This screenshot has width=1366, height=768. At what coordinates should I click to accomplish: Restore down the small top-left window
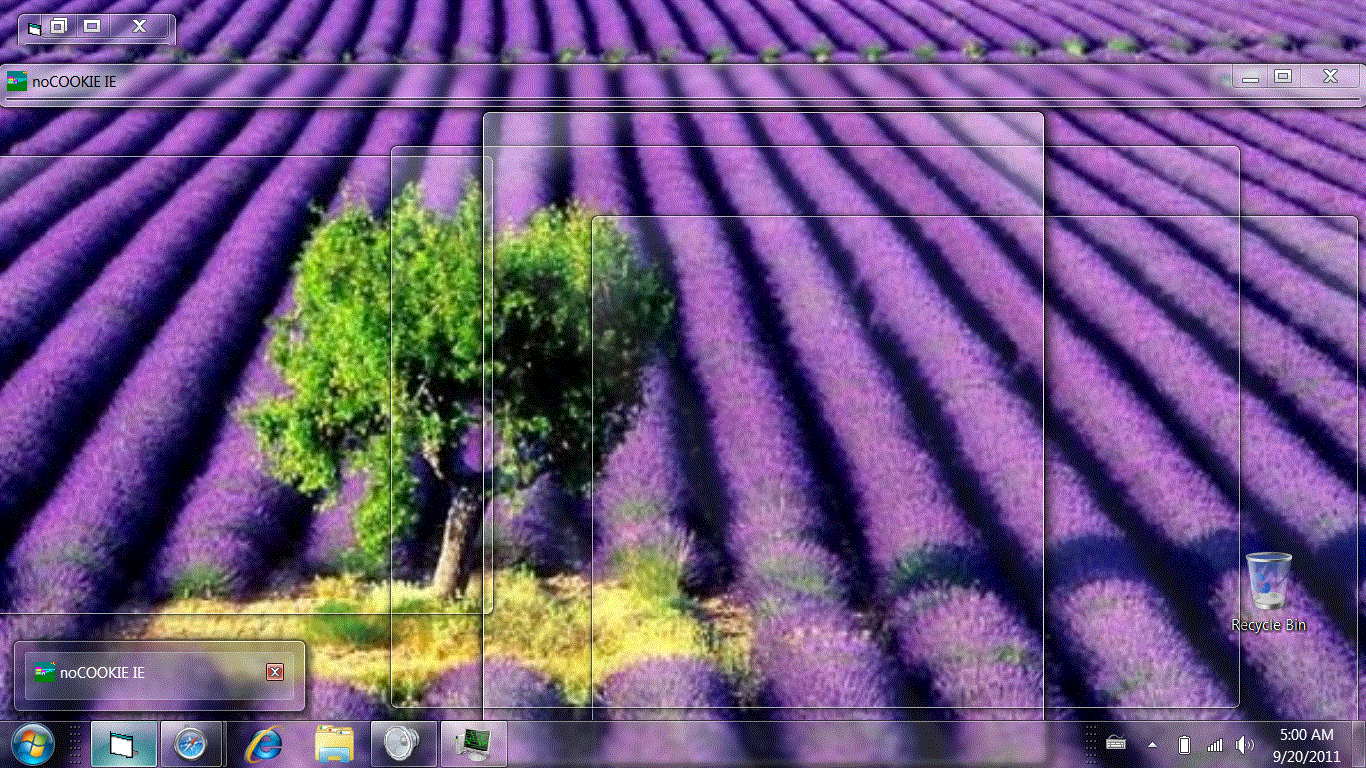[x=59, y=27]
